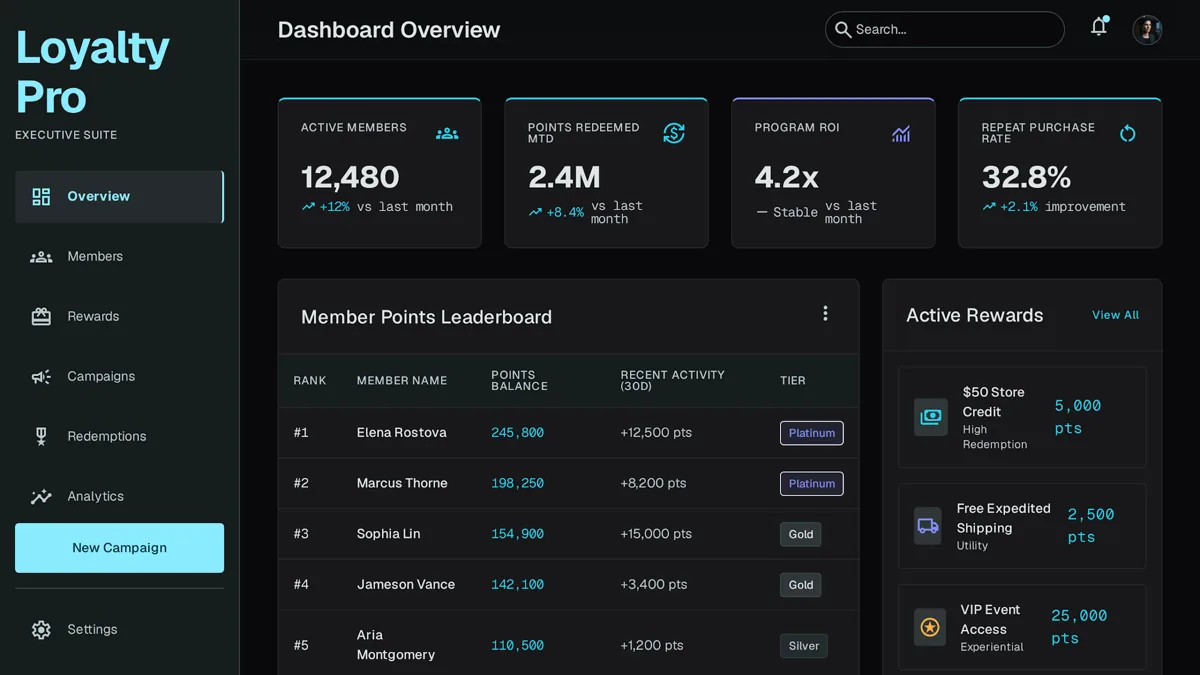Image resolution: width=1200 pixels, height=675 pixels.
Task: Open the VIP Event Access reward card
Action: pyautogui.click(x=1022, y=627)
